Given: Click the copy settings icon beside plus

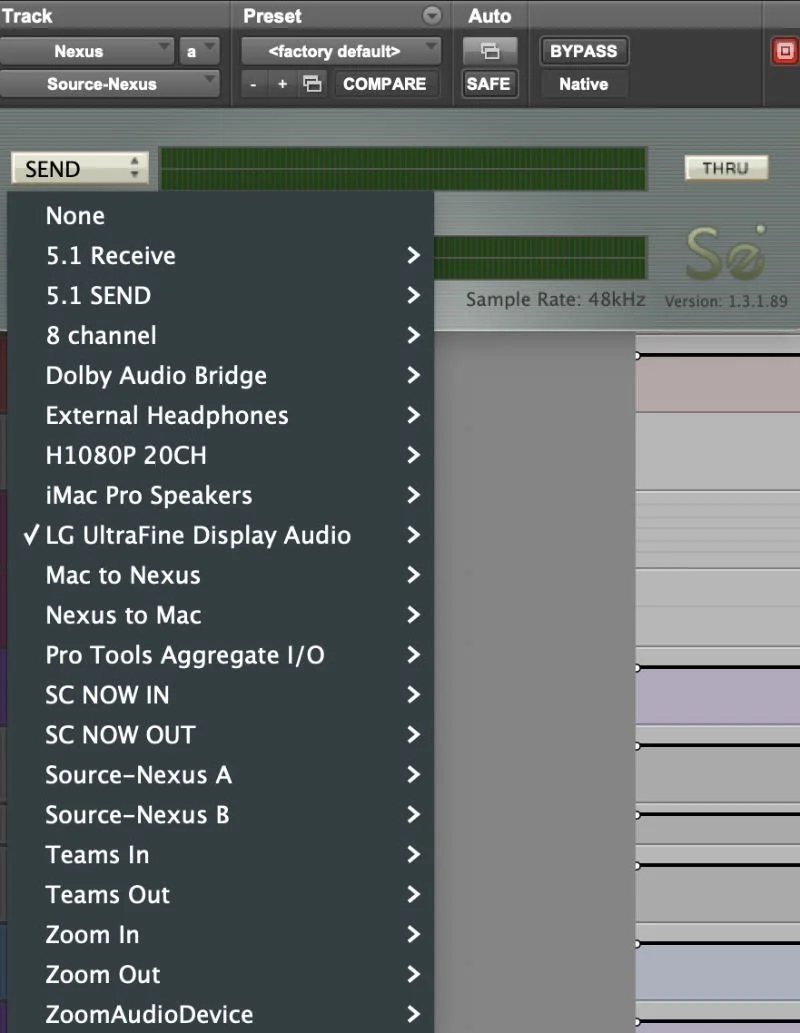Looking at the screenshot, I should click(x=312, y=84).
